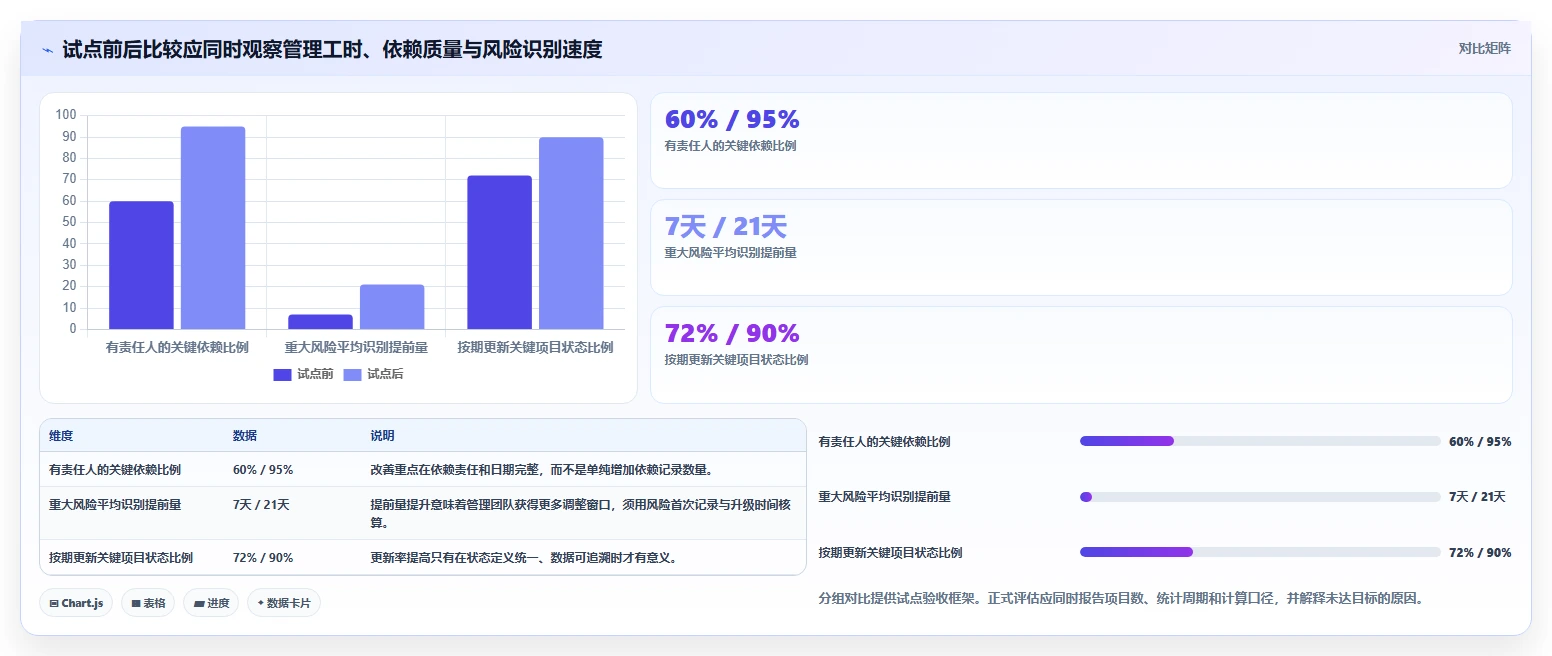The height and width of the screenshot is (656, 1552).
Task: Click table cell 有责任人的关键依赖比例
Action: click(115, 469)
